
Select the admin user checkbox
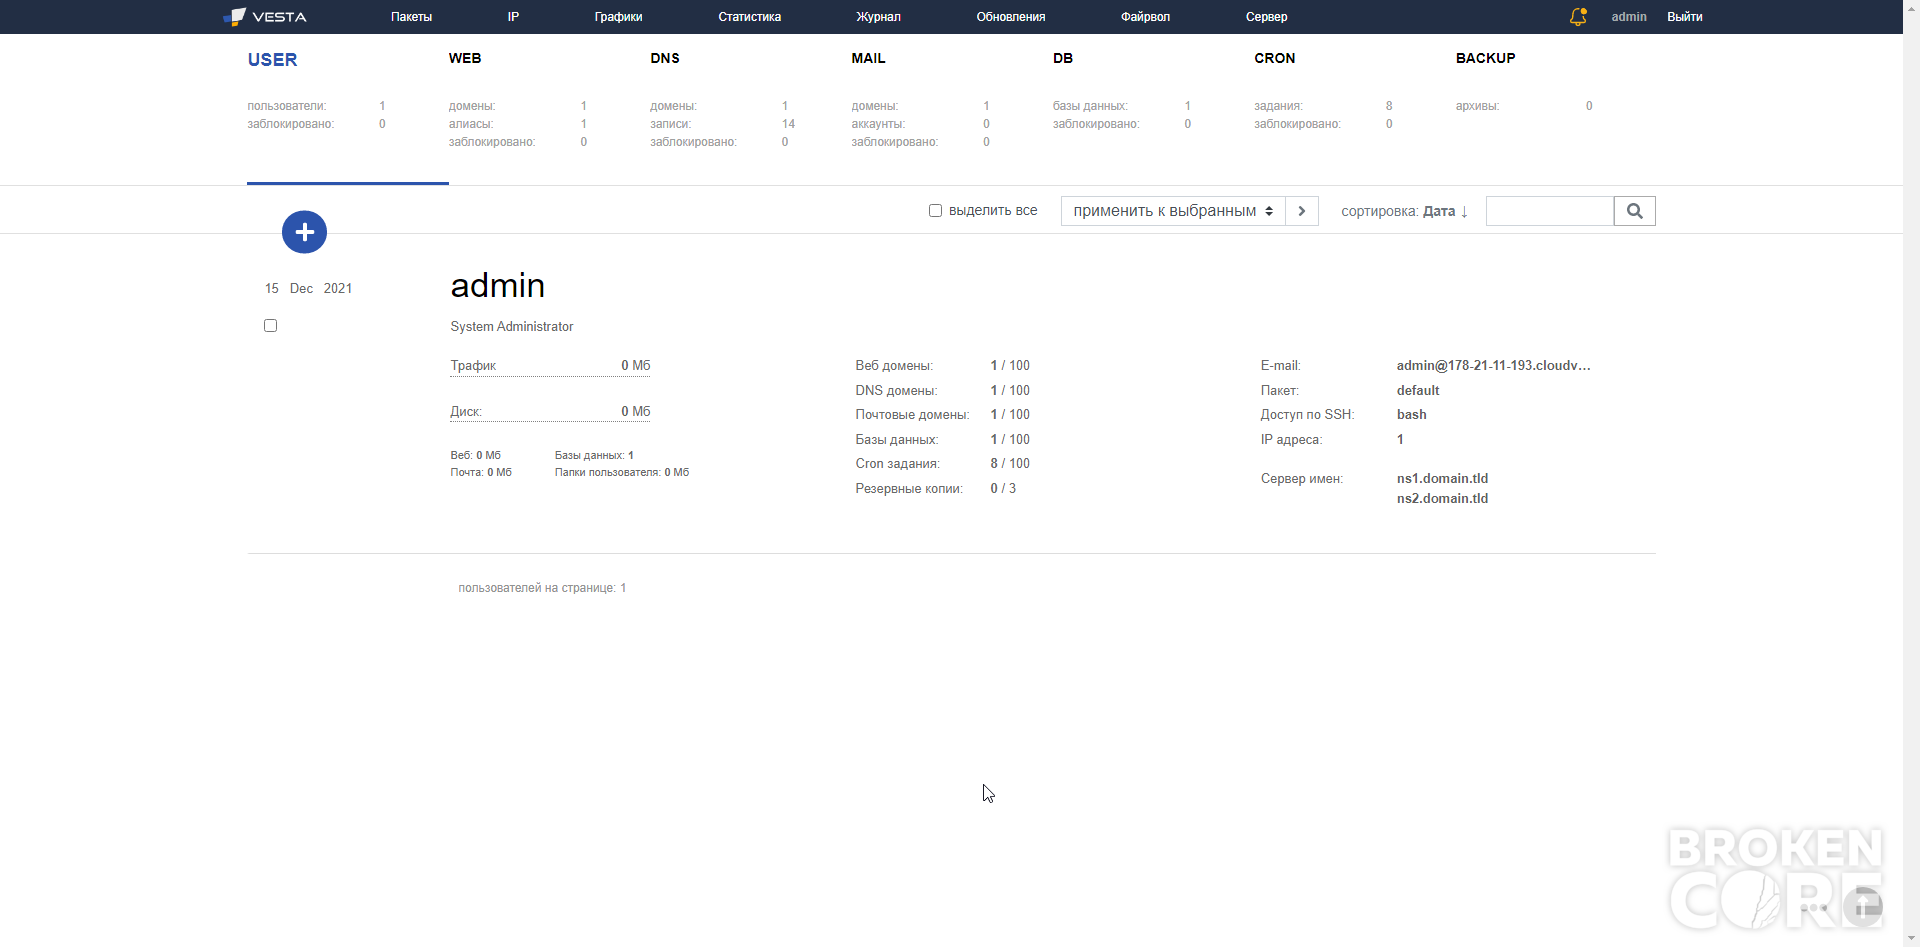pyautogui.click(x=270, y=326)
